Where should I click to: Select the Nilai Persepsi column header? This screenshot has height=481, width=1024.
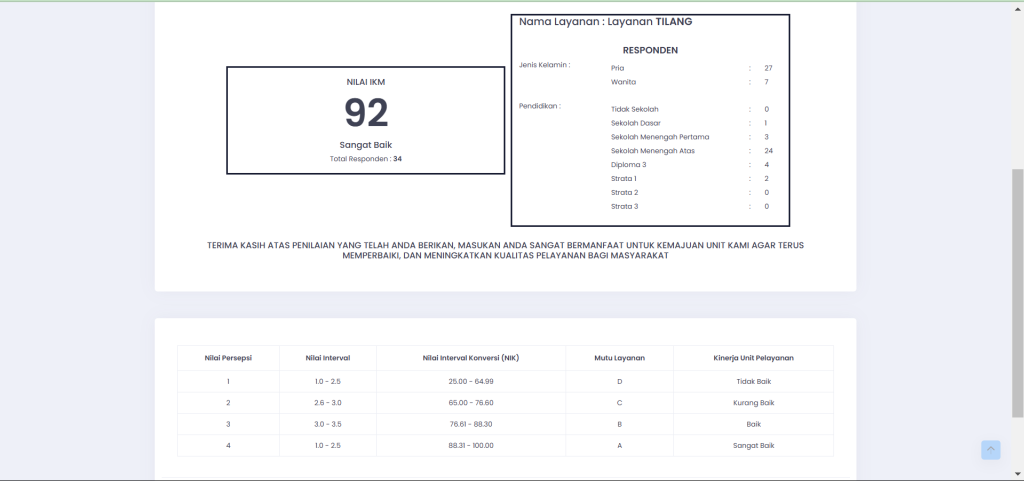coord(228,357)
